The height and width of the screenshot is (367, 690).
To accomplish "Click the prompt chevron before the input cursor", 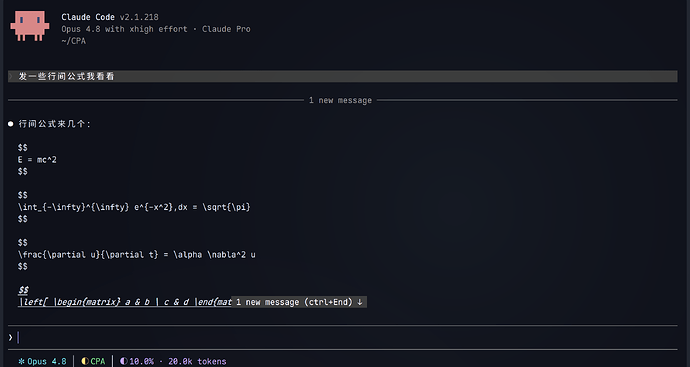I will tap(11, 338).
